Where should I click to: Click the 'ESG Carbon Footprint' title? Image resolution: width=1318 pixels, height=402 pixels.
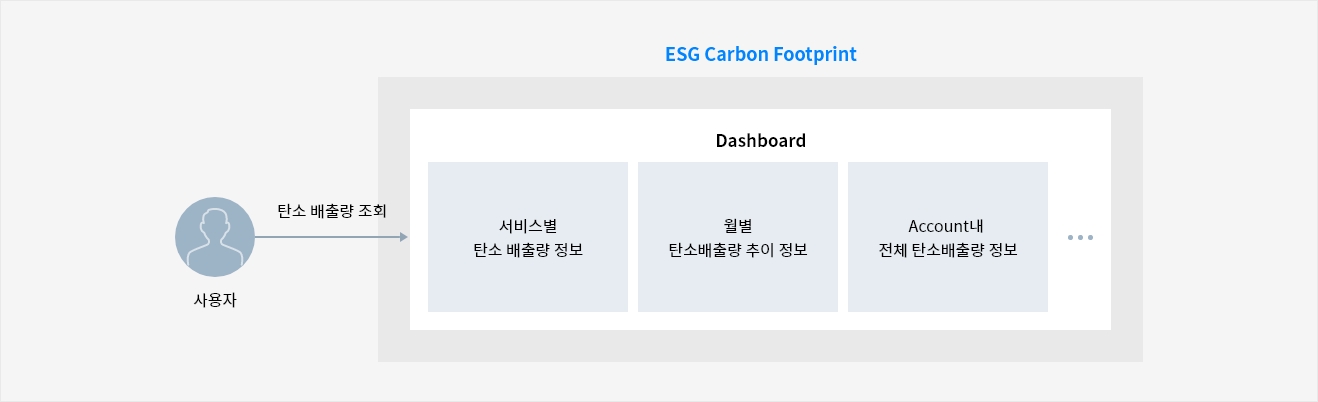(760, 54)
